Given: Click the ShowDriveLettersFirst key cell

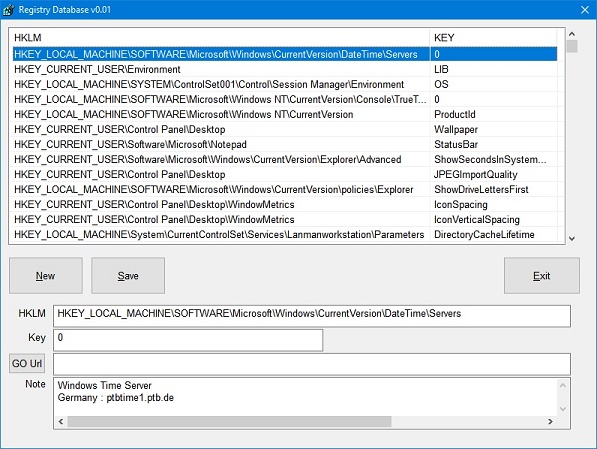Looking at the screenshot, I should pos(493,189).
